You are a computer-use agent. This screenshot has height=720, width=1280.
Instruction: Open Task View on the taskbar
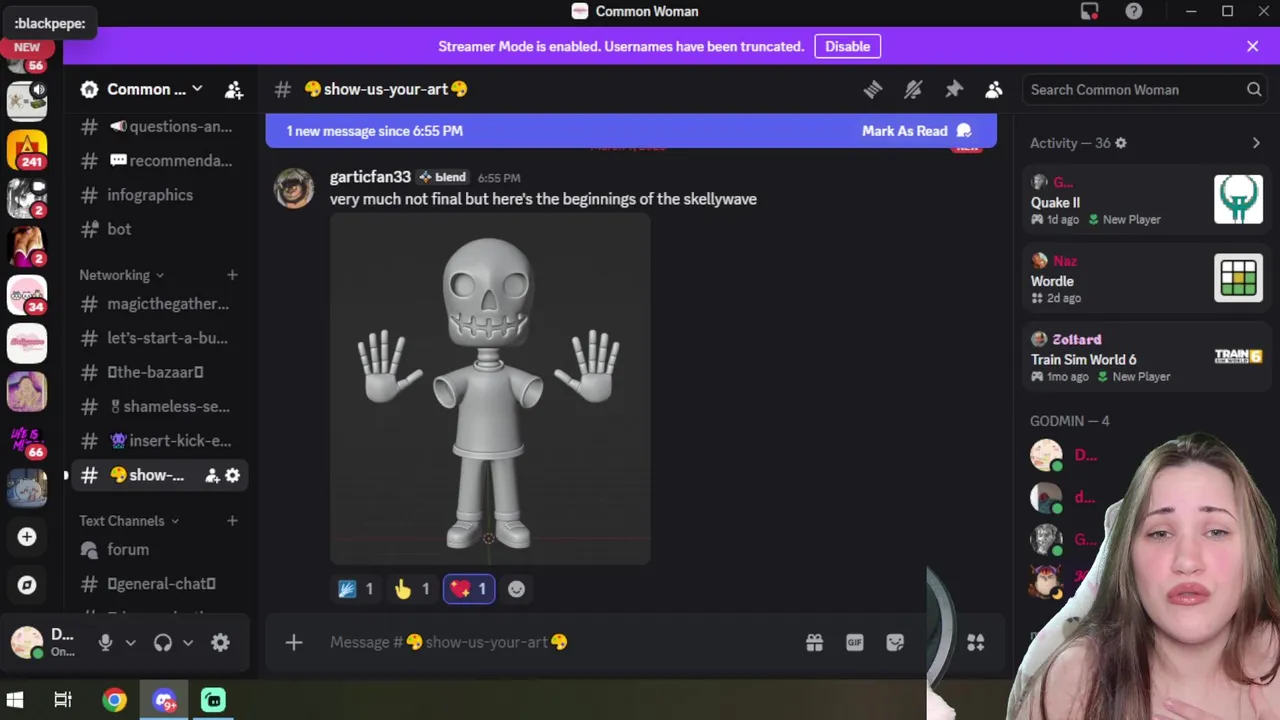(x=63, y=700)
